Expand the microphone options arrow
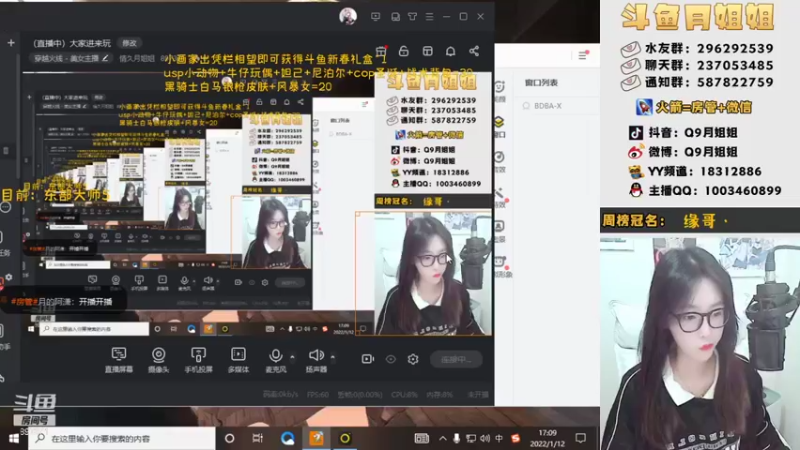The image size is (800, 450). 292,357
